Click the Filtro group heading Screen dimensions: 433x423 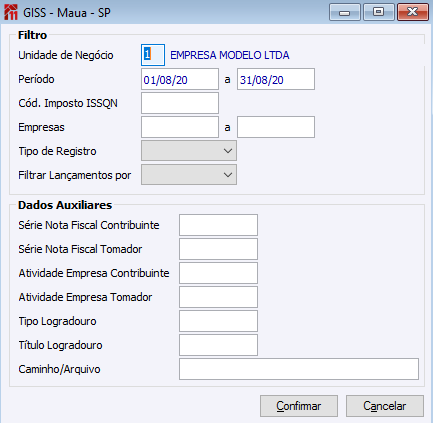32,35
